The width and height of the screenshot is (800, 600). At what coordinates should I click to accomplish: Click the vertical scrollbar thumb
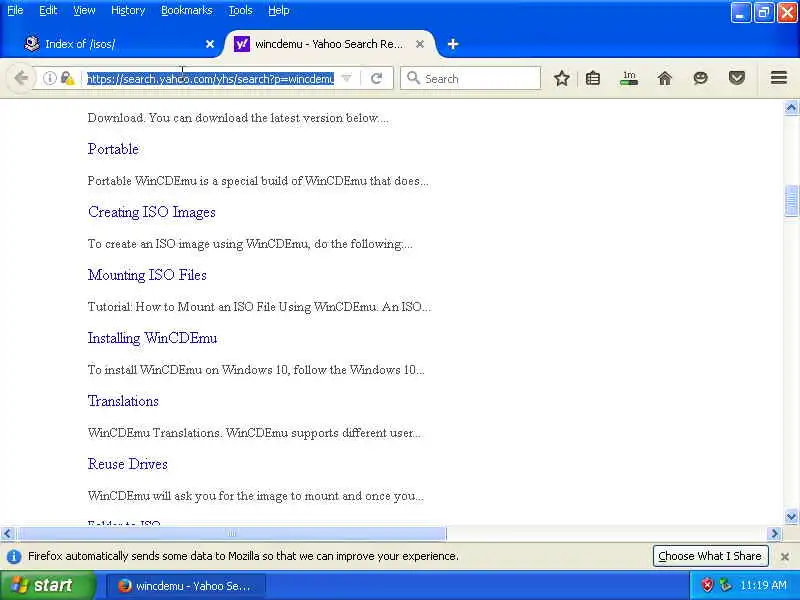click(791, 202)
